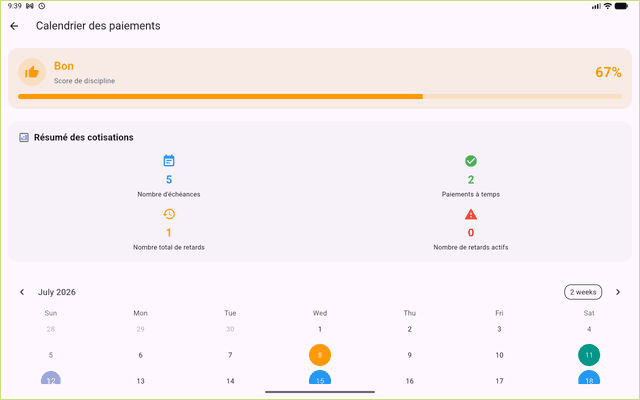Tap the Résumé des cotisations chart icon
The image size is (640, 400).
[x=24, y=138]
